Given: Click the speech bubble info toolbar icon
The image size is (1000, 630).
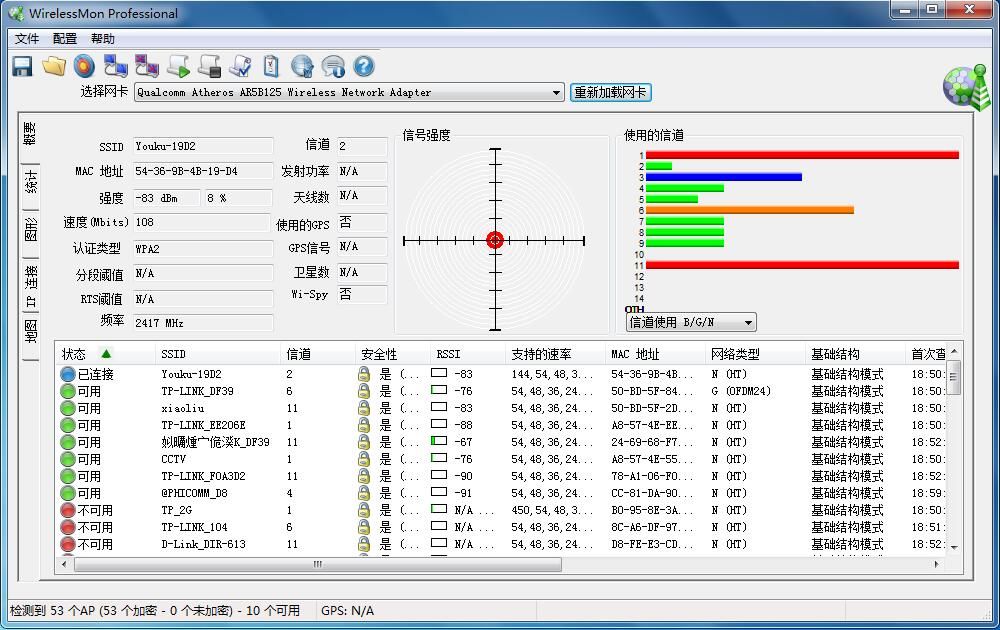Looking at the screenshot, I should tap(333, 66).
